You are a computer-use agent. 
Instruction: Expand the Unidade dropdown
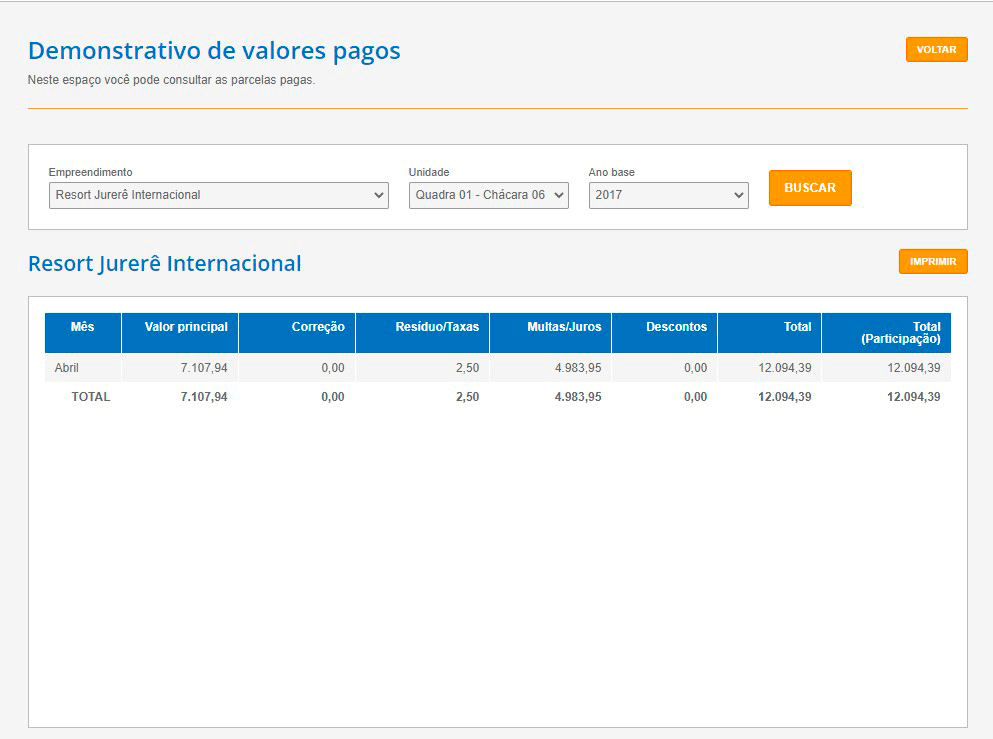(488, 195)
